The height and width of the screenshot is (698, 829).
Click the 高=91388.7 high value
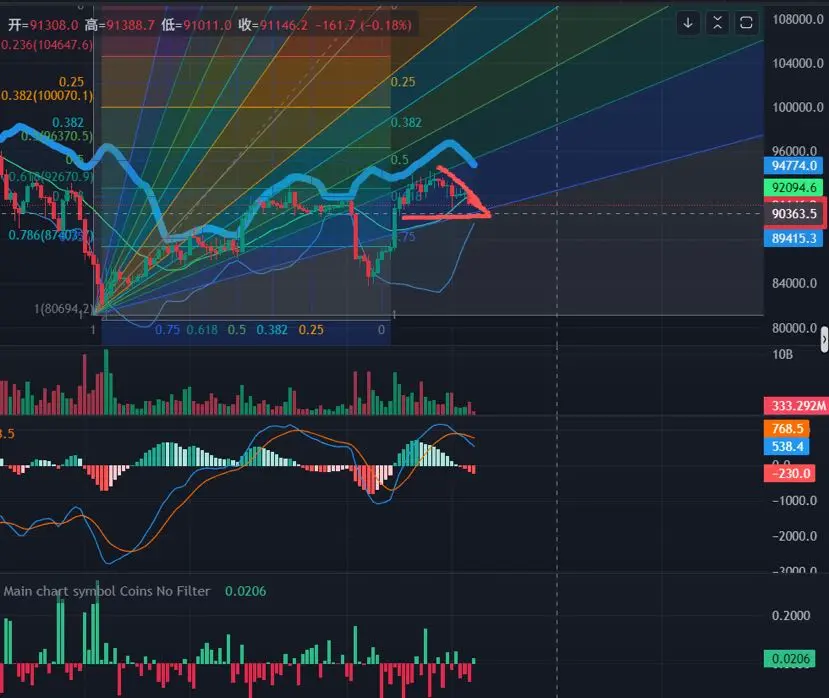tap(119, 25)
